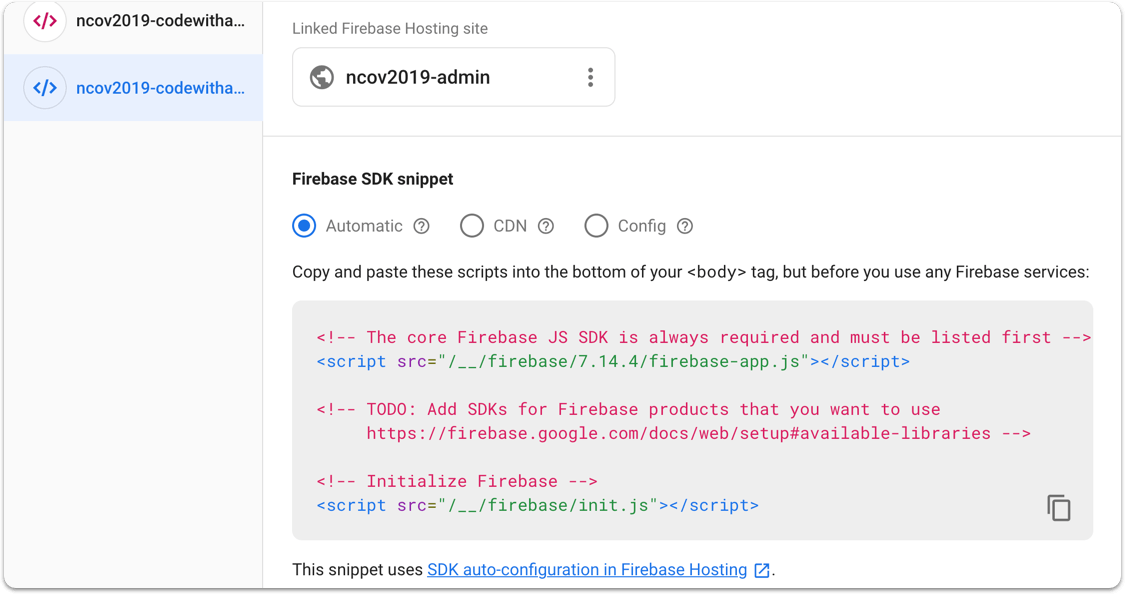Viewport: 1125px width, 594px height.
Task: Click the ncov2019-admin hosting site name
Action: [x=418, y=77]
